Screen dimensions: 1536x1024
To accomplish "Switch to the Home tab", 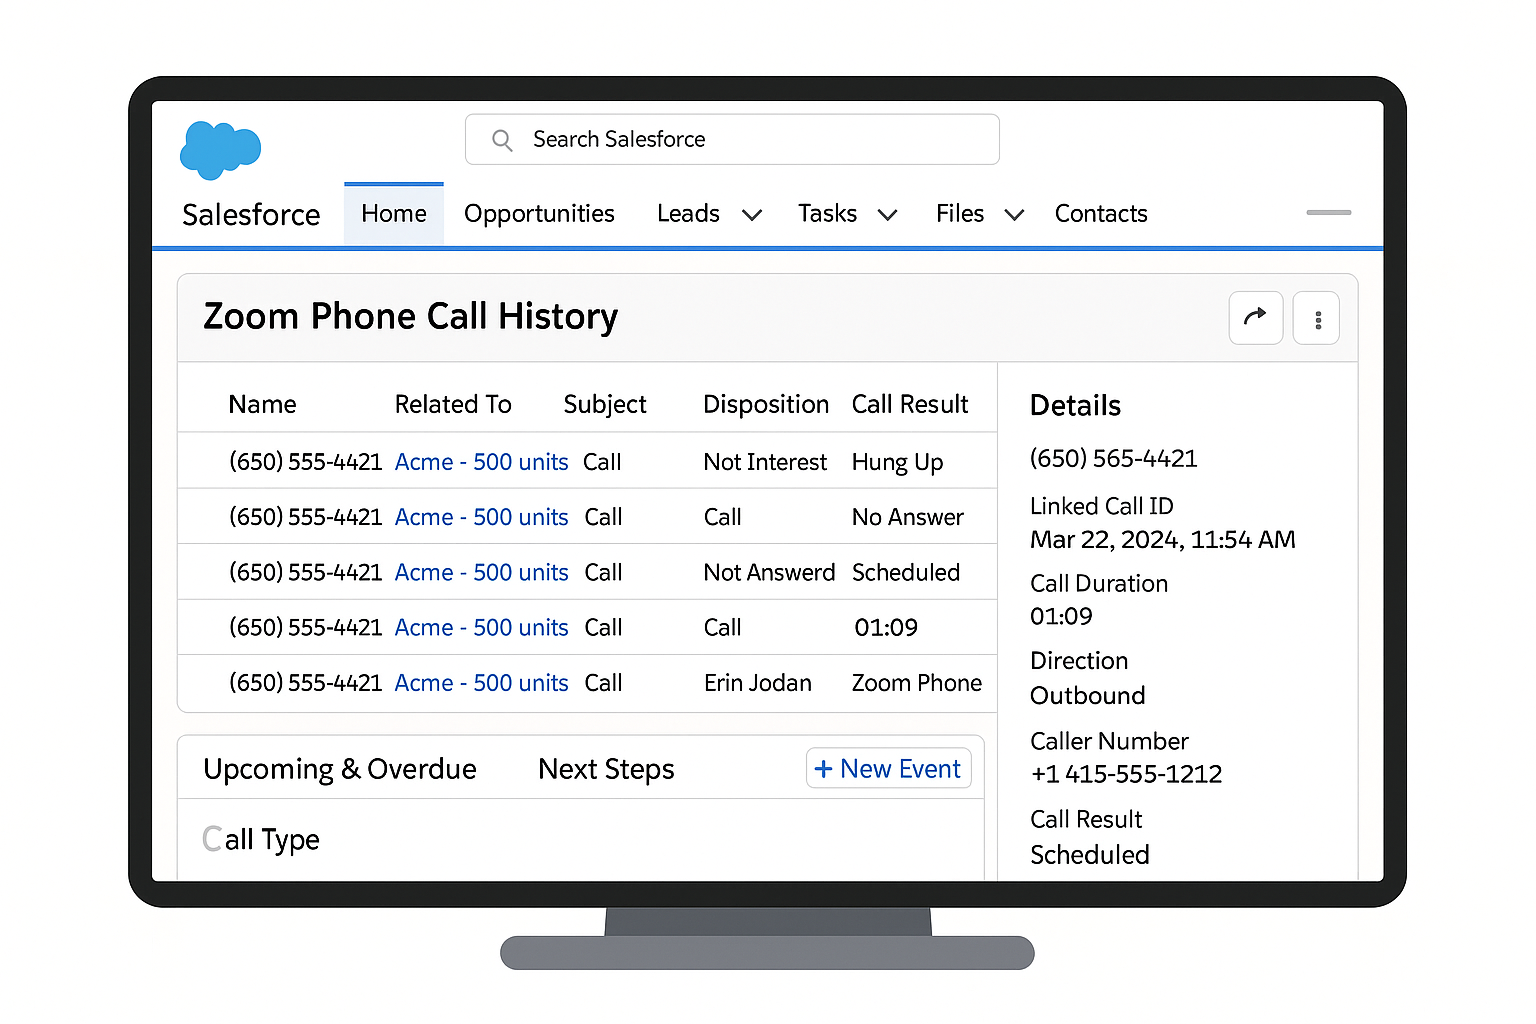I will [394, 214].
